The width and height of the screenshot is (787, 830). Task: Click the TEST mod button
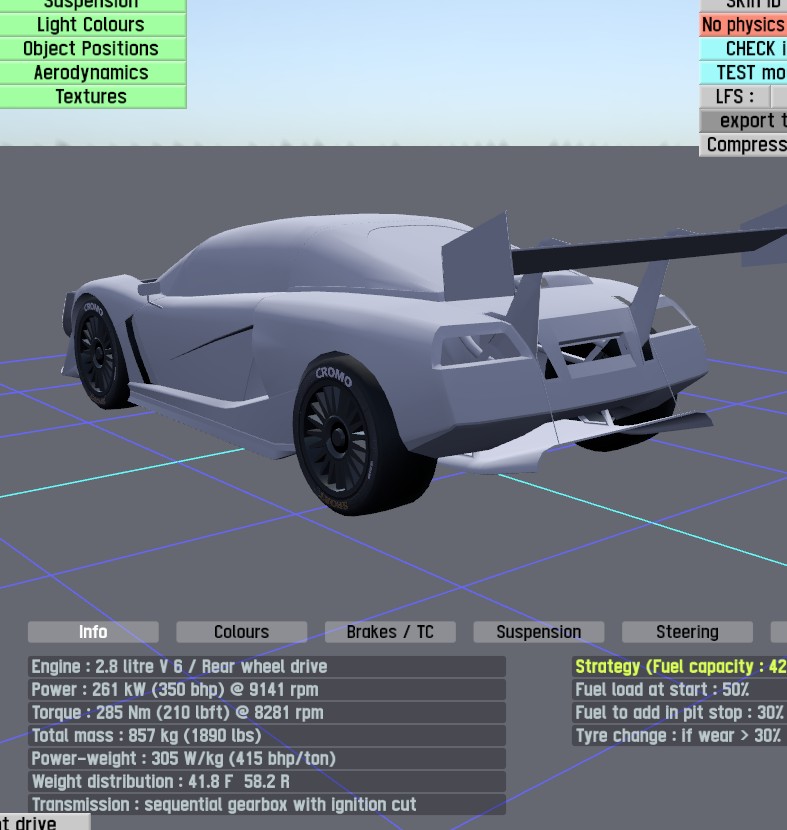tap(743, 73)
